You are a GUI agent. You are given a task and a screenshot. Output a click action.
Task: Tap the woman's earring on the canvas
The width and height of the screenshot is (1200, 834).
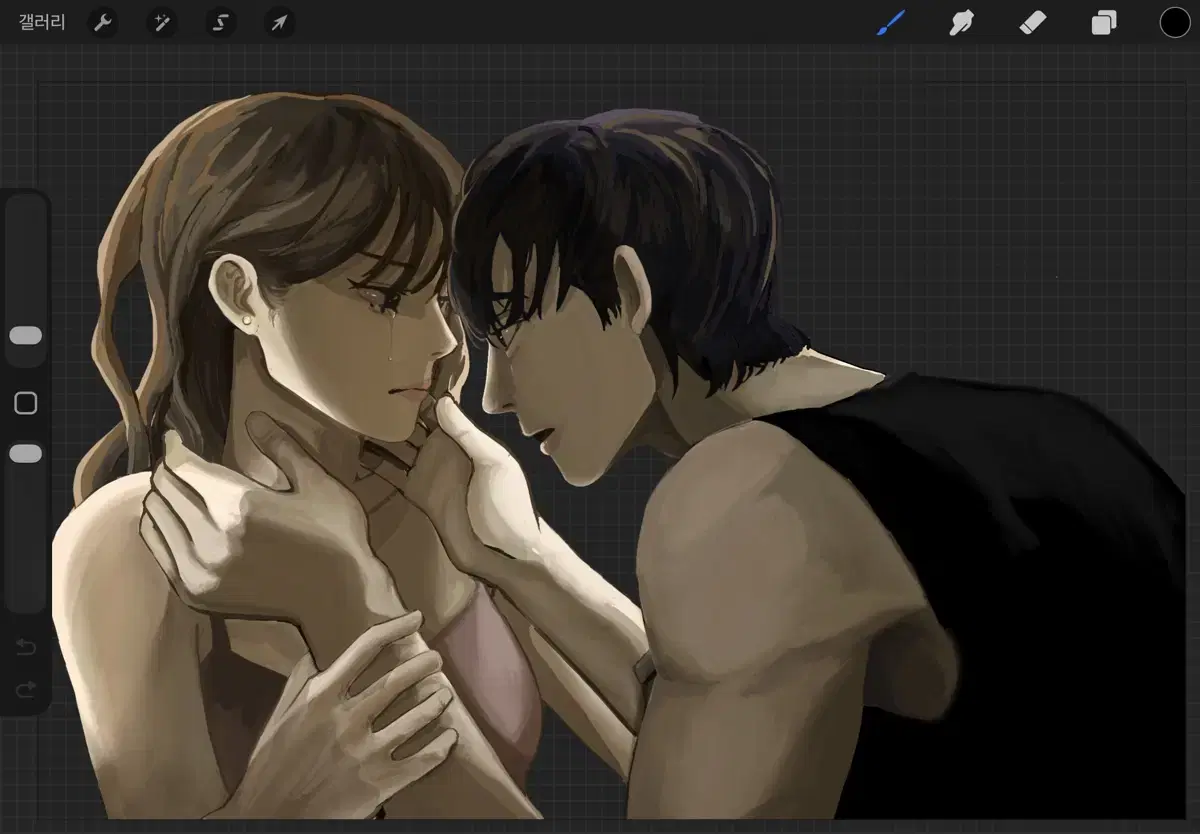[246, 319]
